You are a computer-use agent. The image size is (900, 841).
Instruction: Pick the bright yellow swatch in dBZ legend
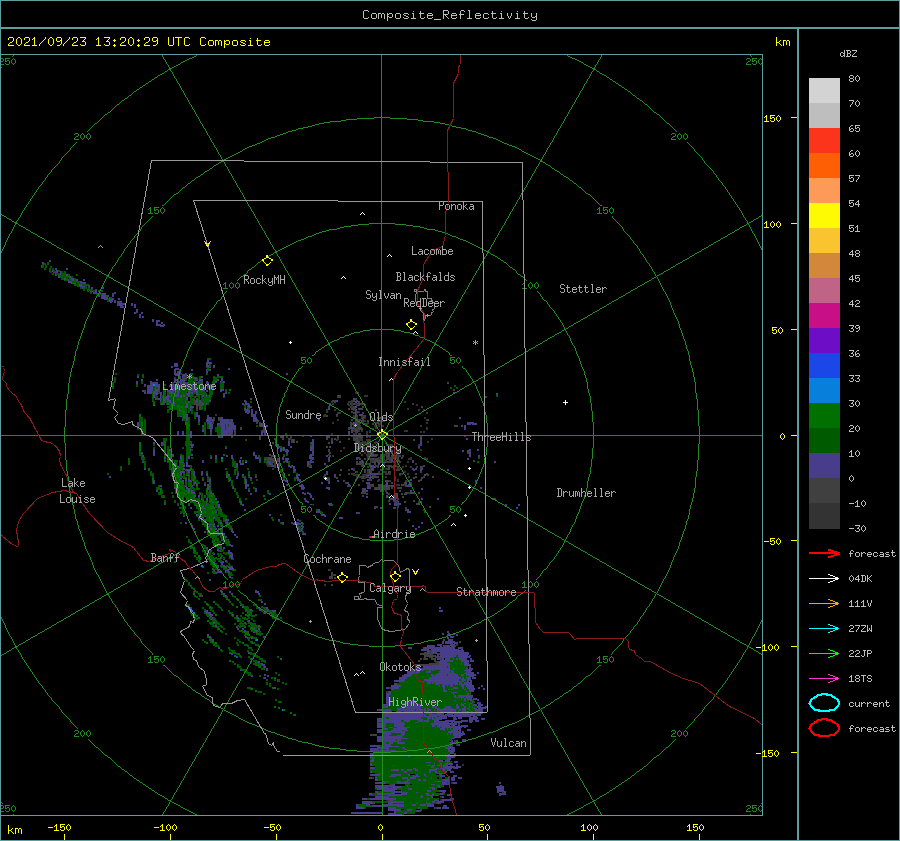pos(824,215)
